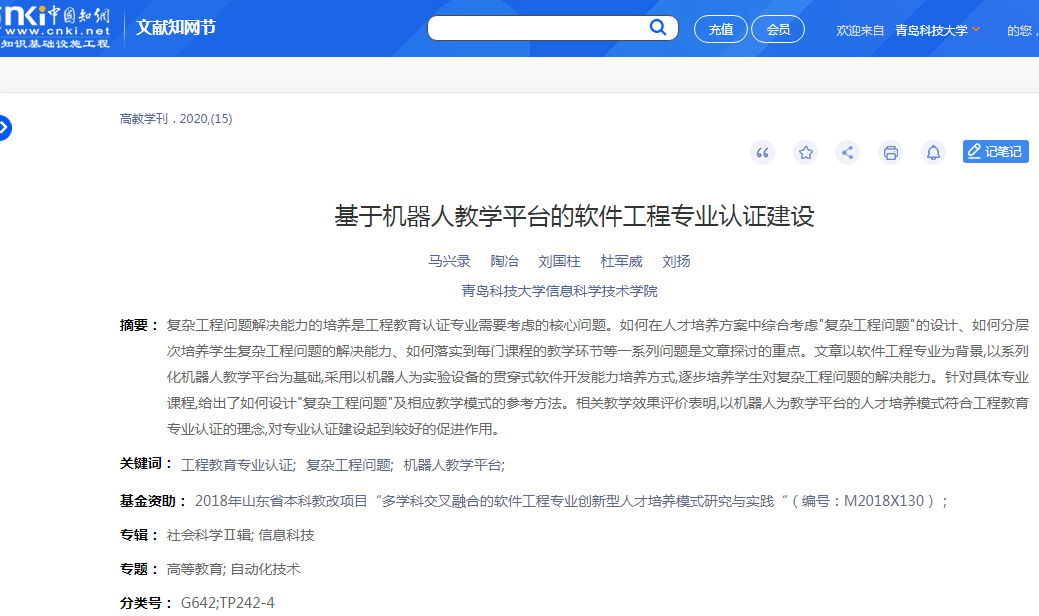Open the 高教学刊 journal link

tap(146, 119)
